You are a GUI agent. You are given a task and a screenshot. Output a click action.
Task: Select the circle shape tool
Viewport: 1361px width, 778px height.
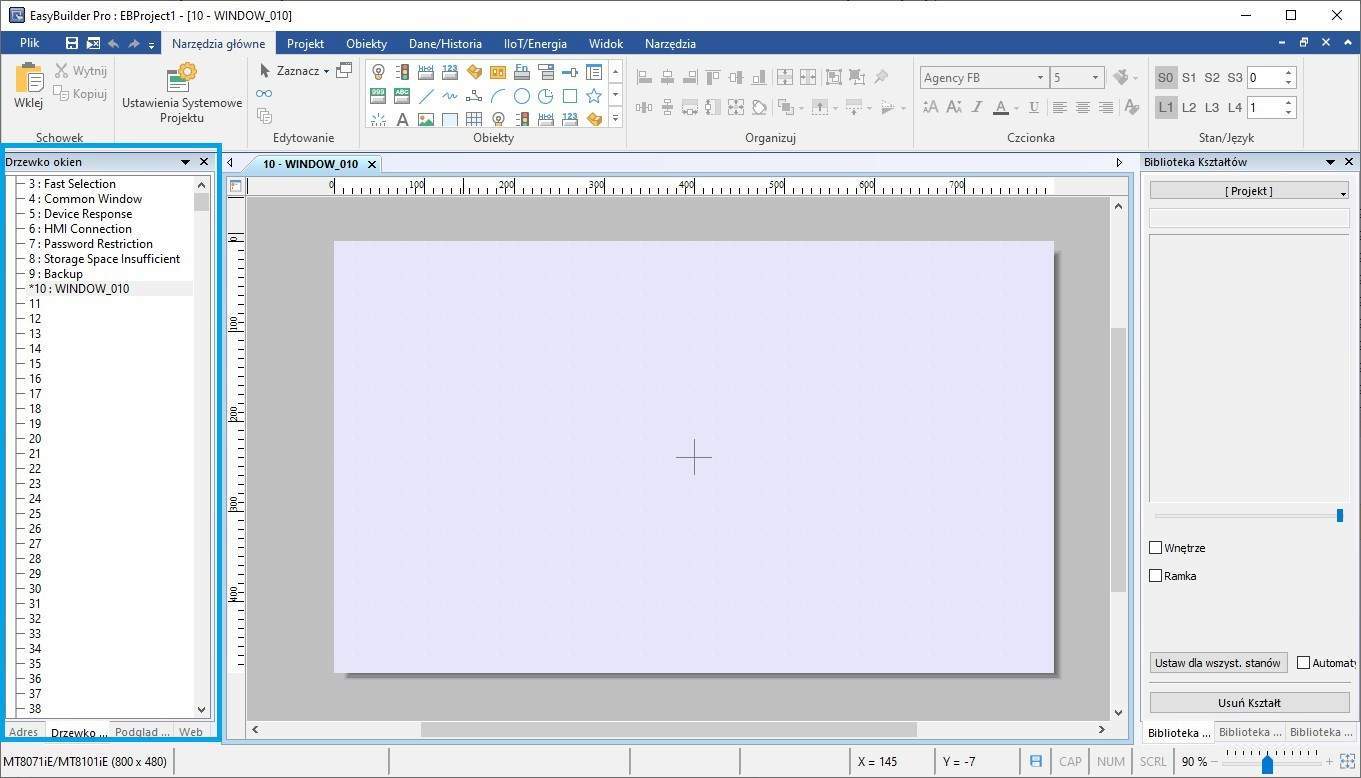coord(522,96)
